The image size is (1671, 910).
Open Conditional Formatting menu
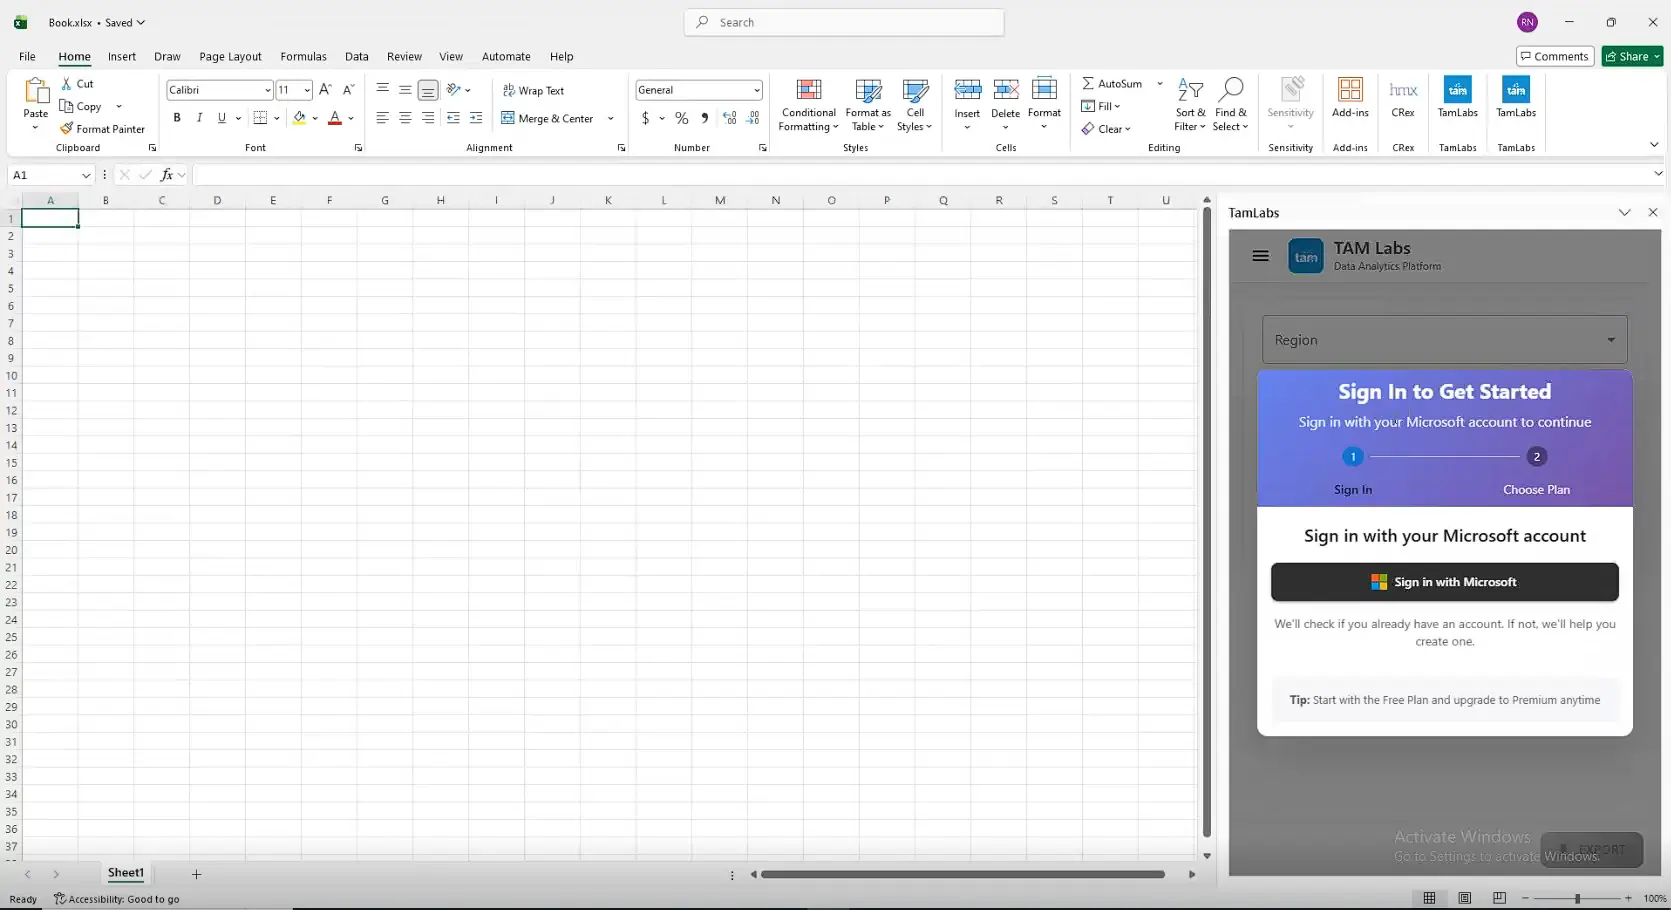809,104
